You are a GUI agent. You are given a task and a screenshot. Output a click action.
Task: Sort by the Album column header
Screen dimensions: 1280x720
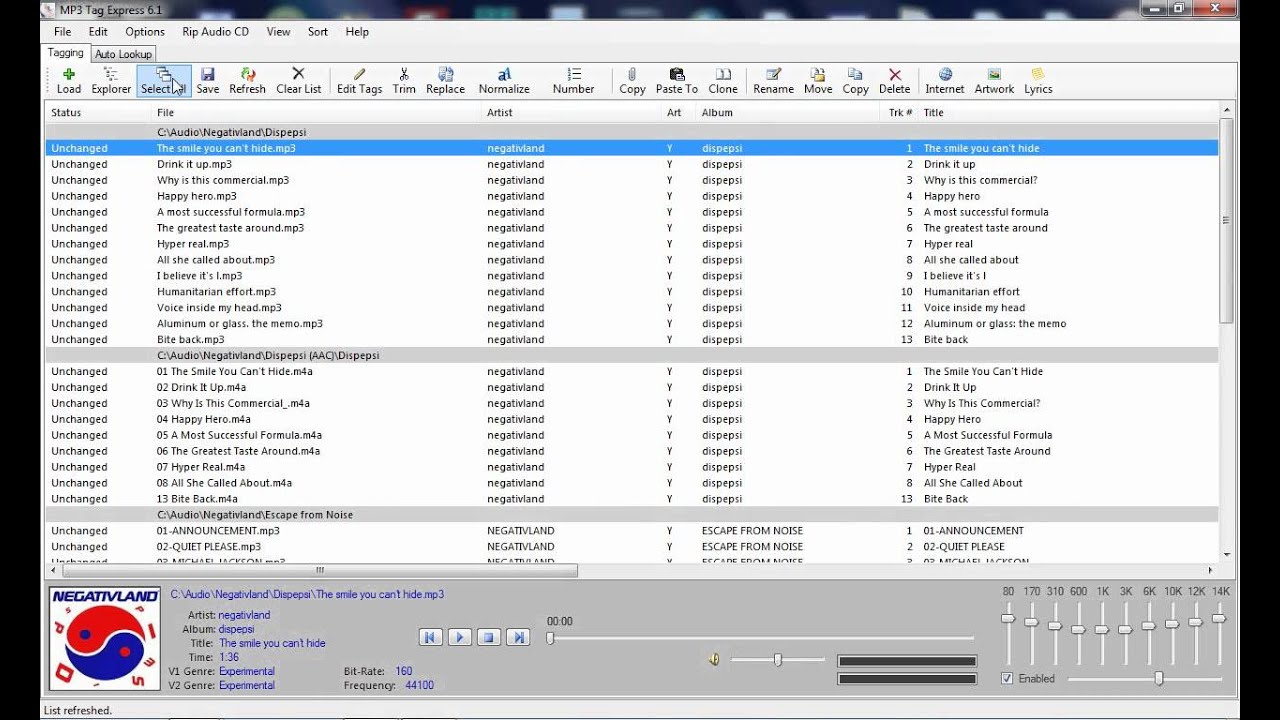click(786, 113)
